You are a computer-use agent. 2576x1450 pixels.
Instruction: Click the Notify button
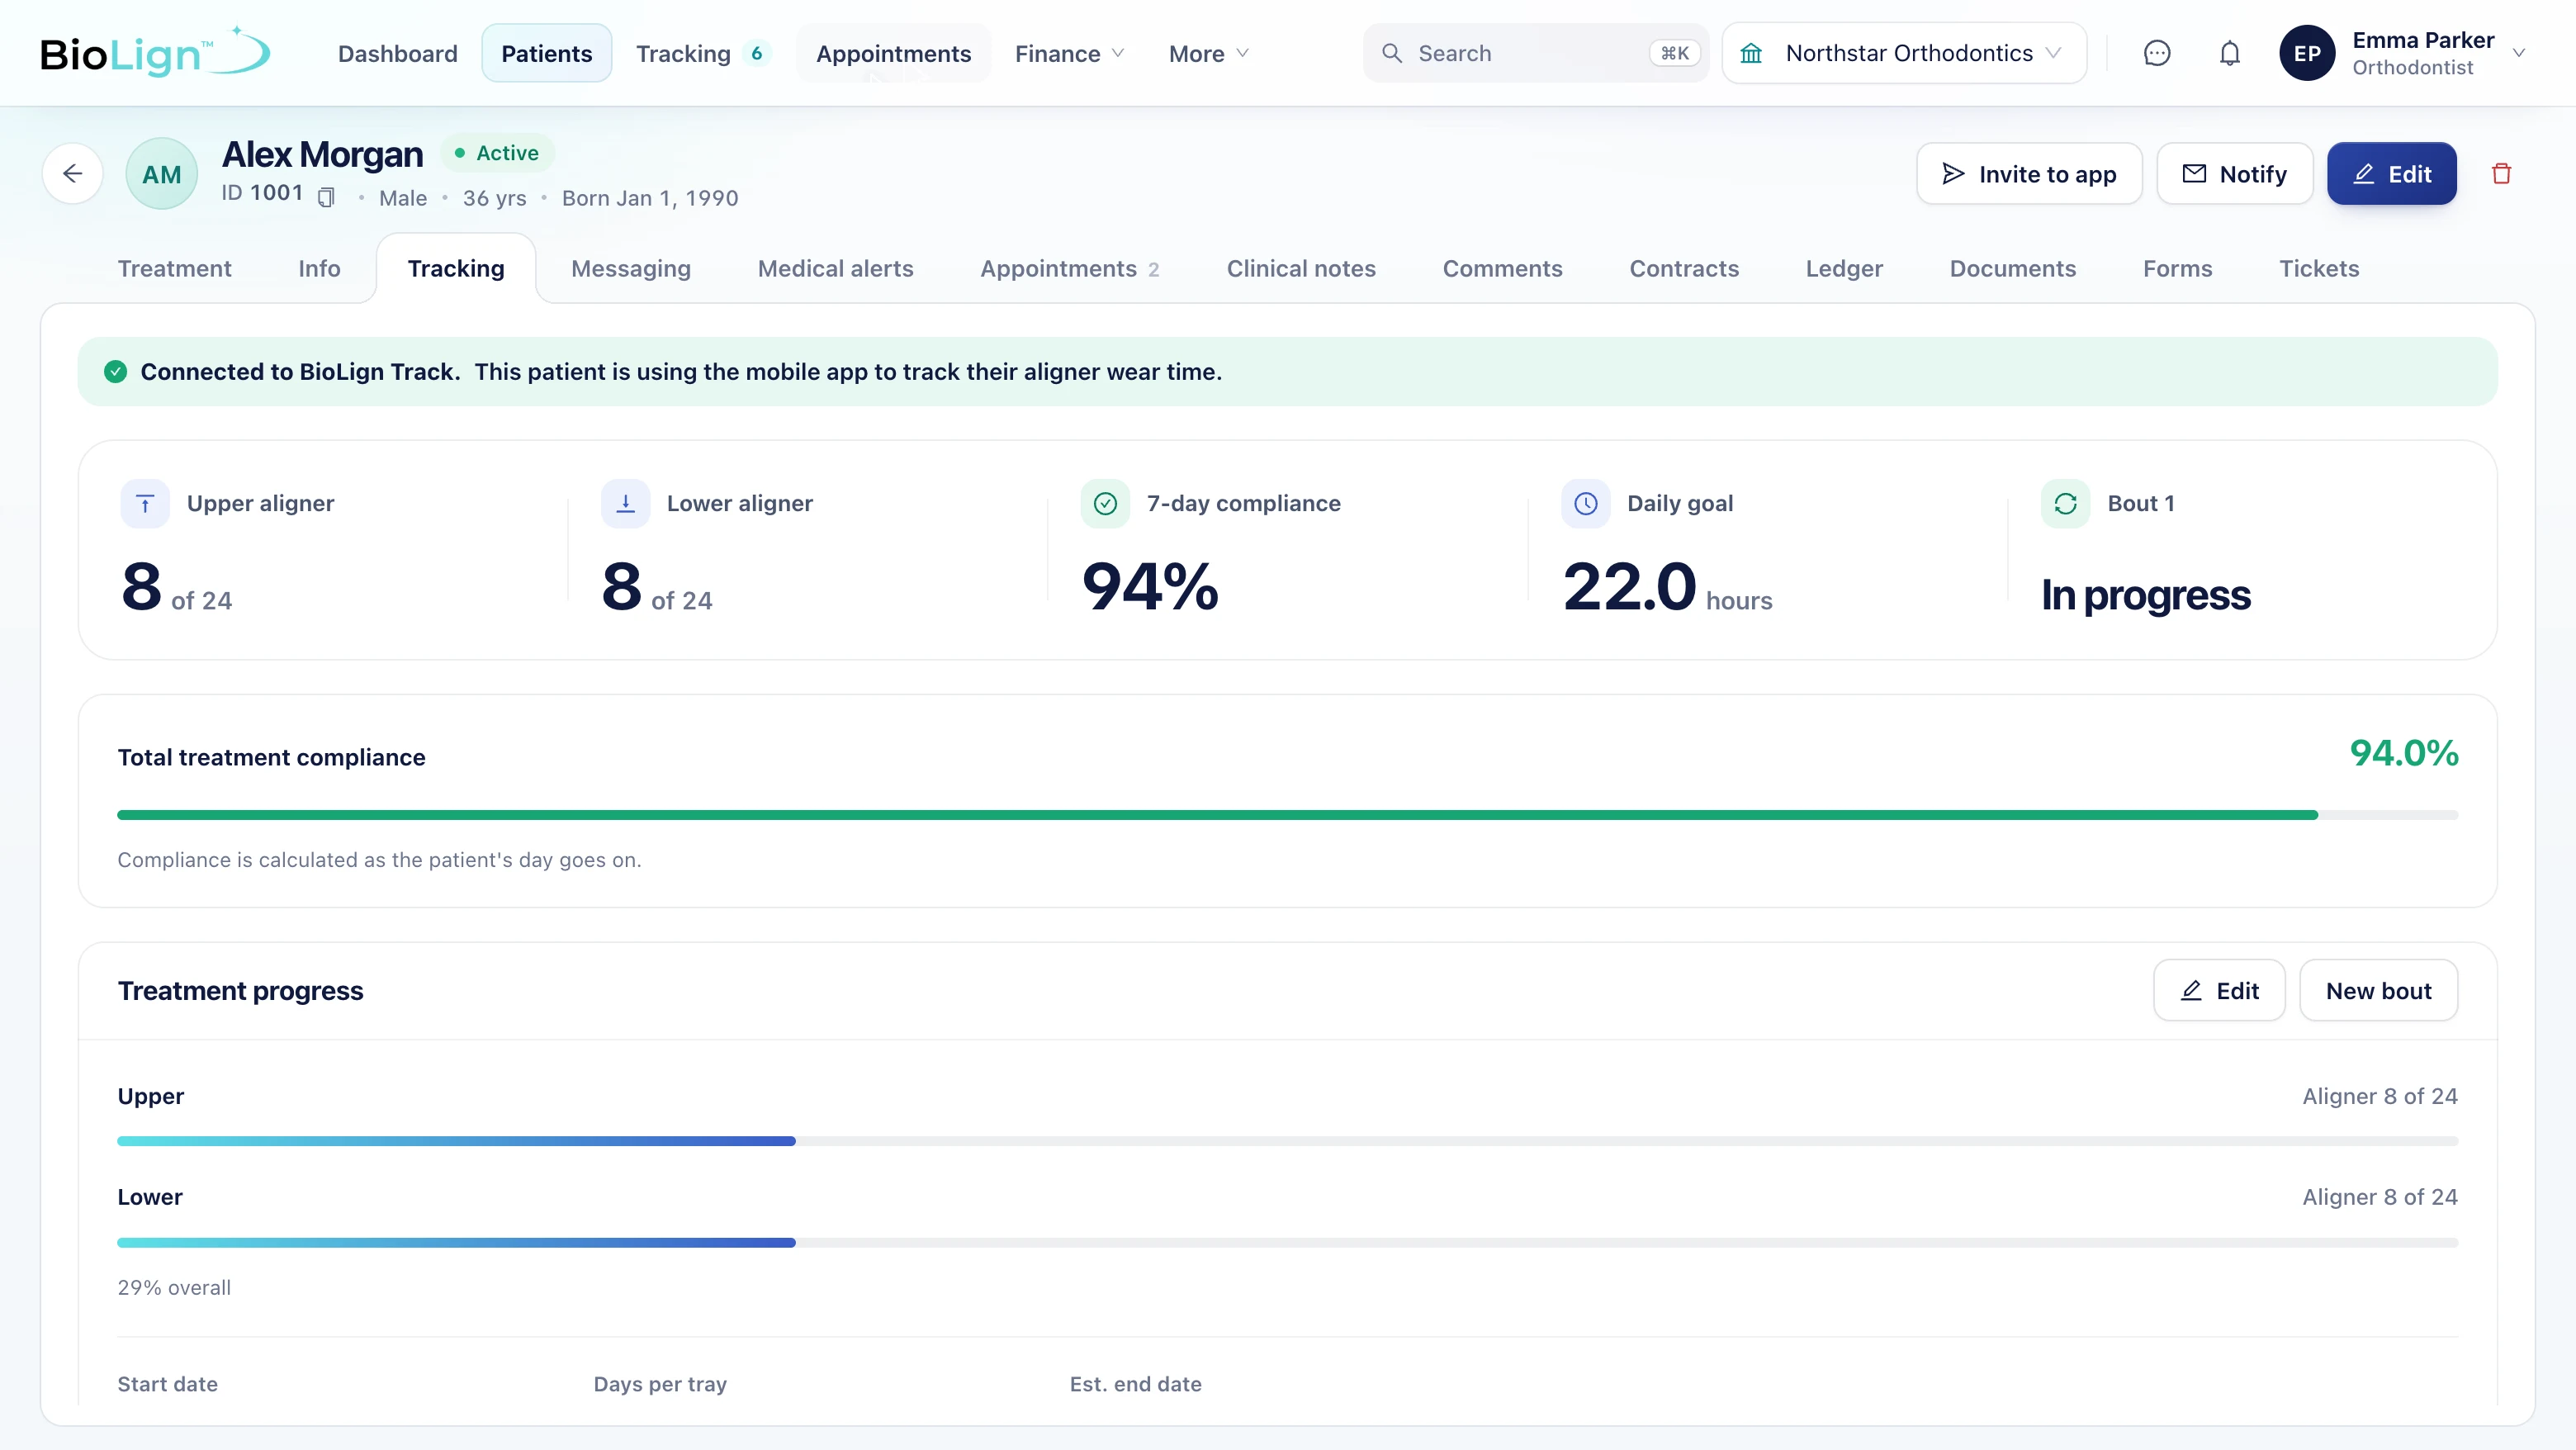click(x=2234, y=174)
